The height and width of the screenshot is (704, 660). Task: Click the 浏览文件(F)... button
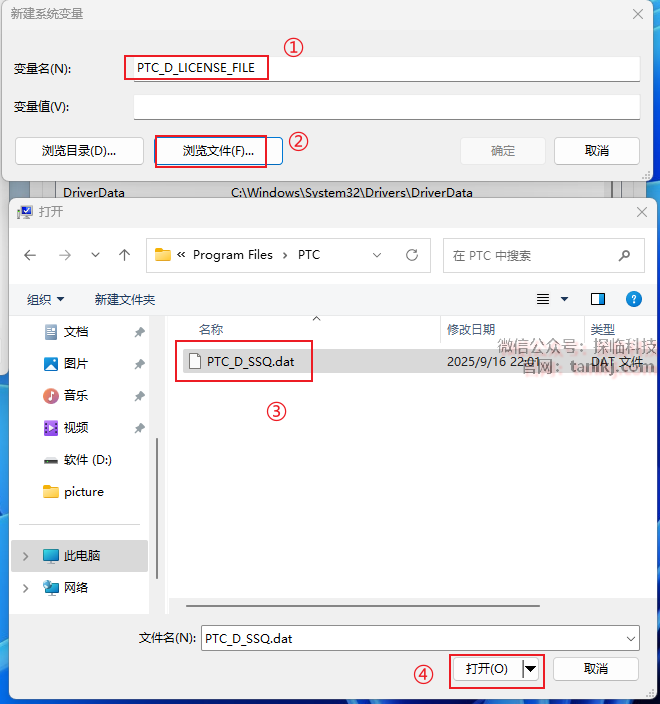218,151
